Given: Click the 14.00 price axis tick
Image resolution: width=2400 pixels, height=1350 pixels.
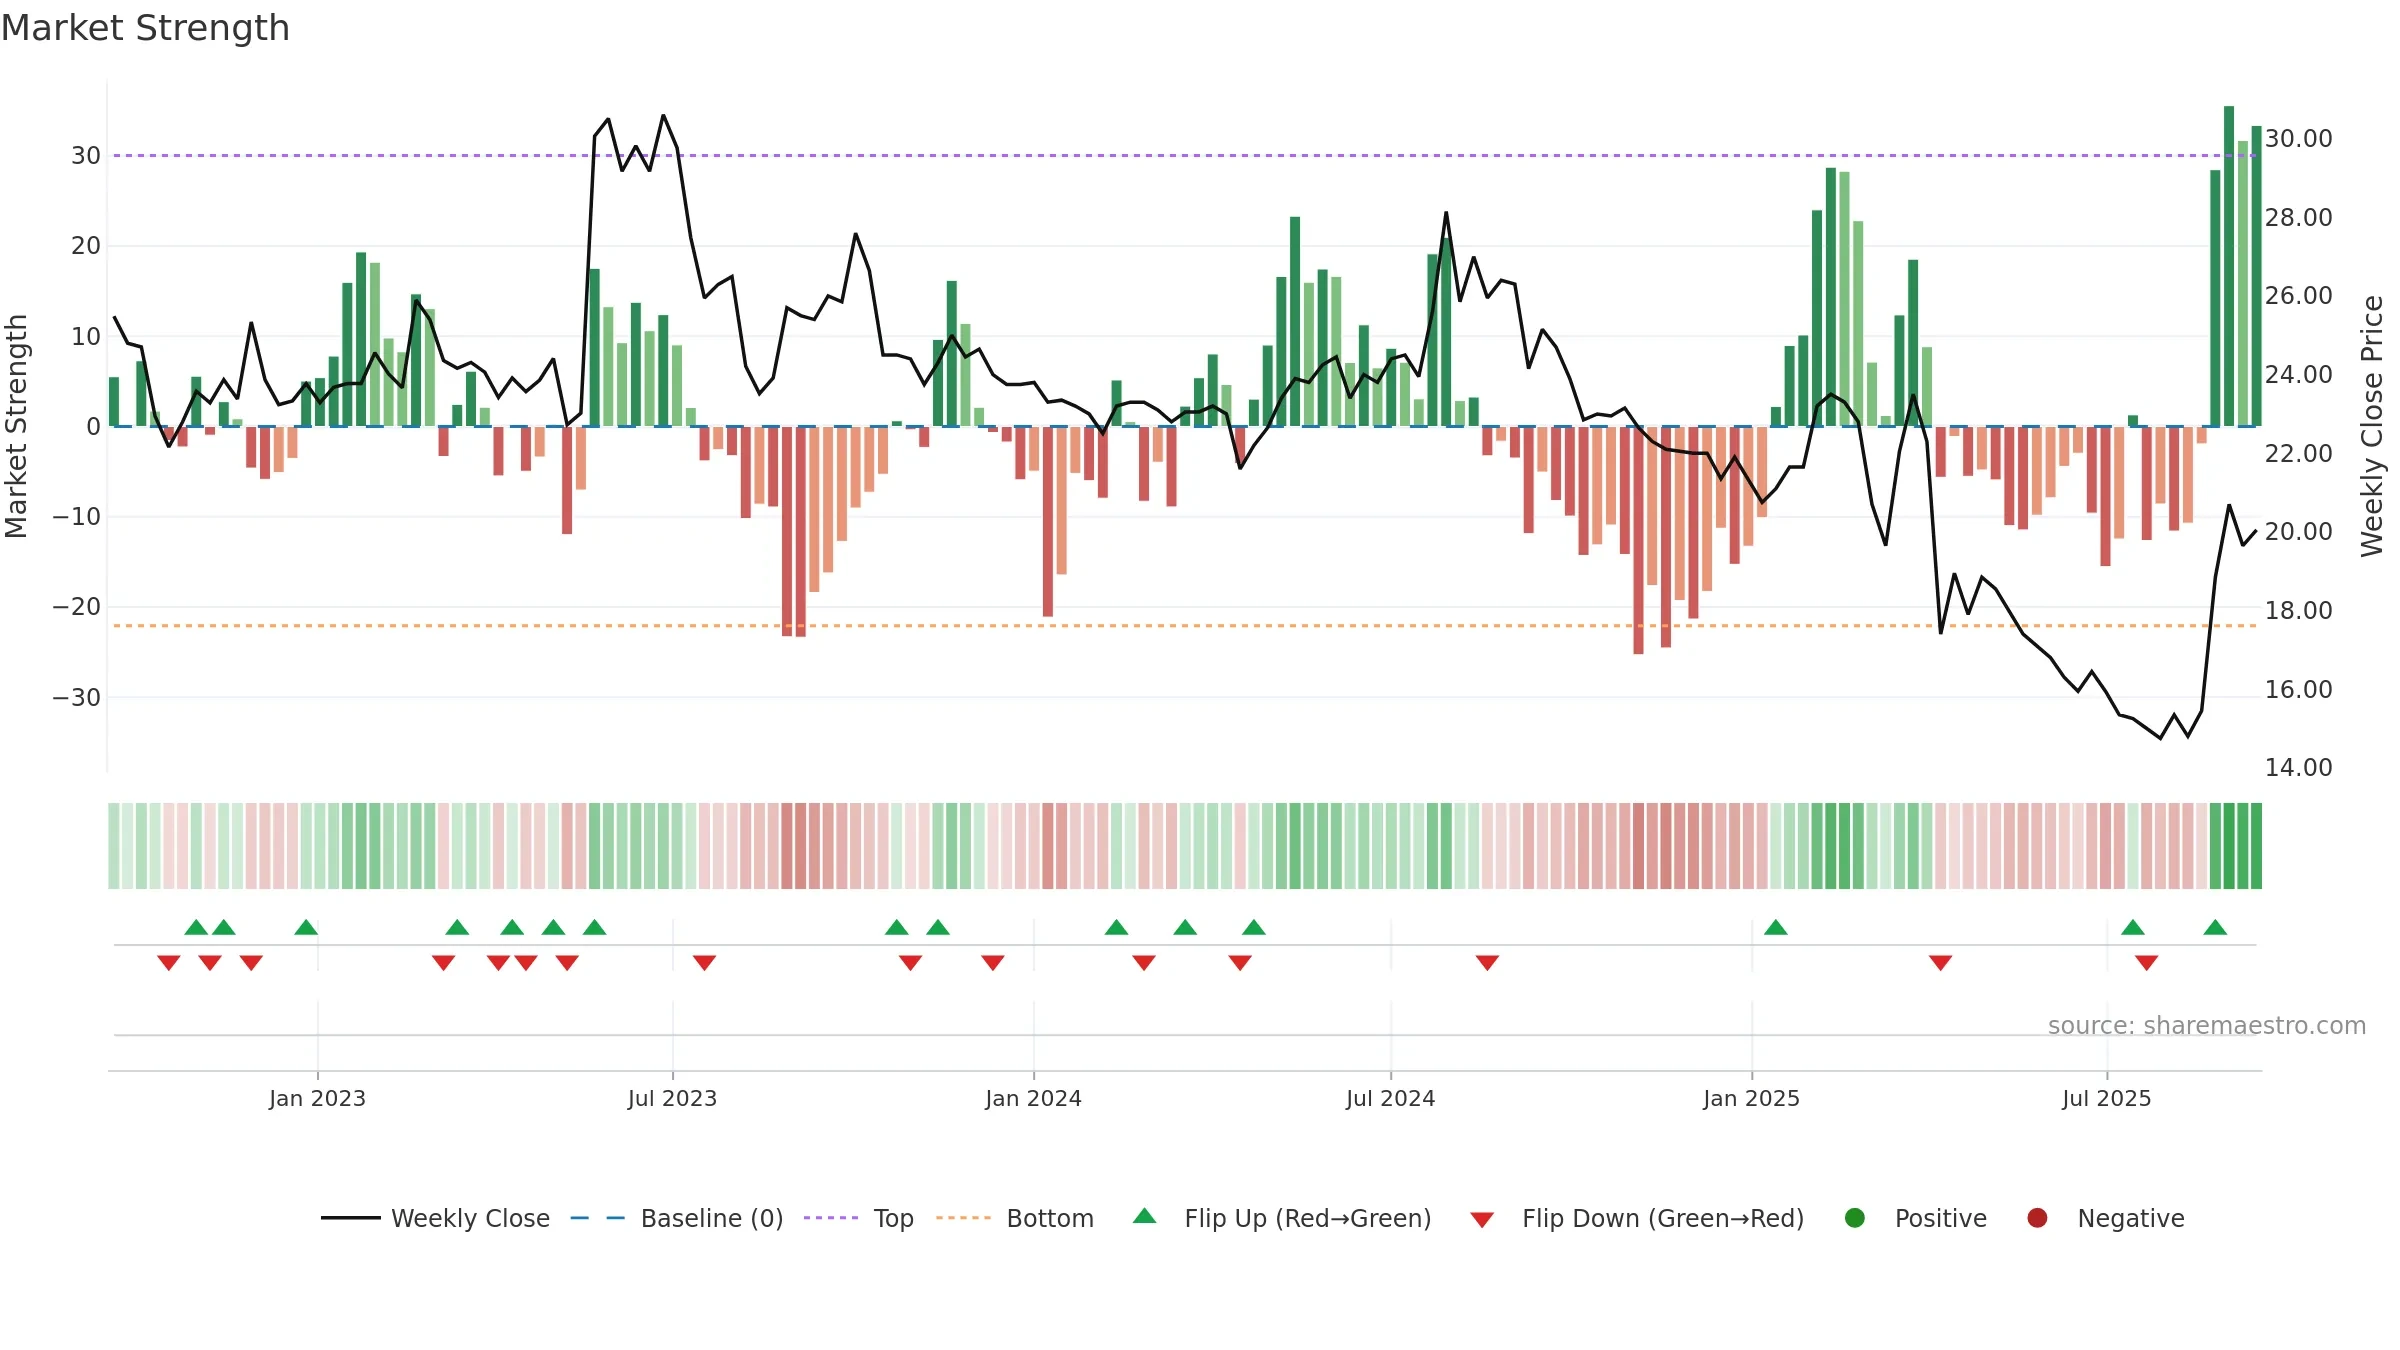Looking at the screenshot, I should pyautogui.click(x=2298, y=768).
